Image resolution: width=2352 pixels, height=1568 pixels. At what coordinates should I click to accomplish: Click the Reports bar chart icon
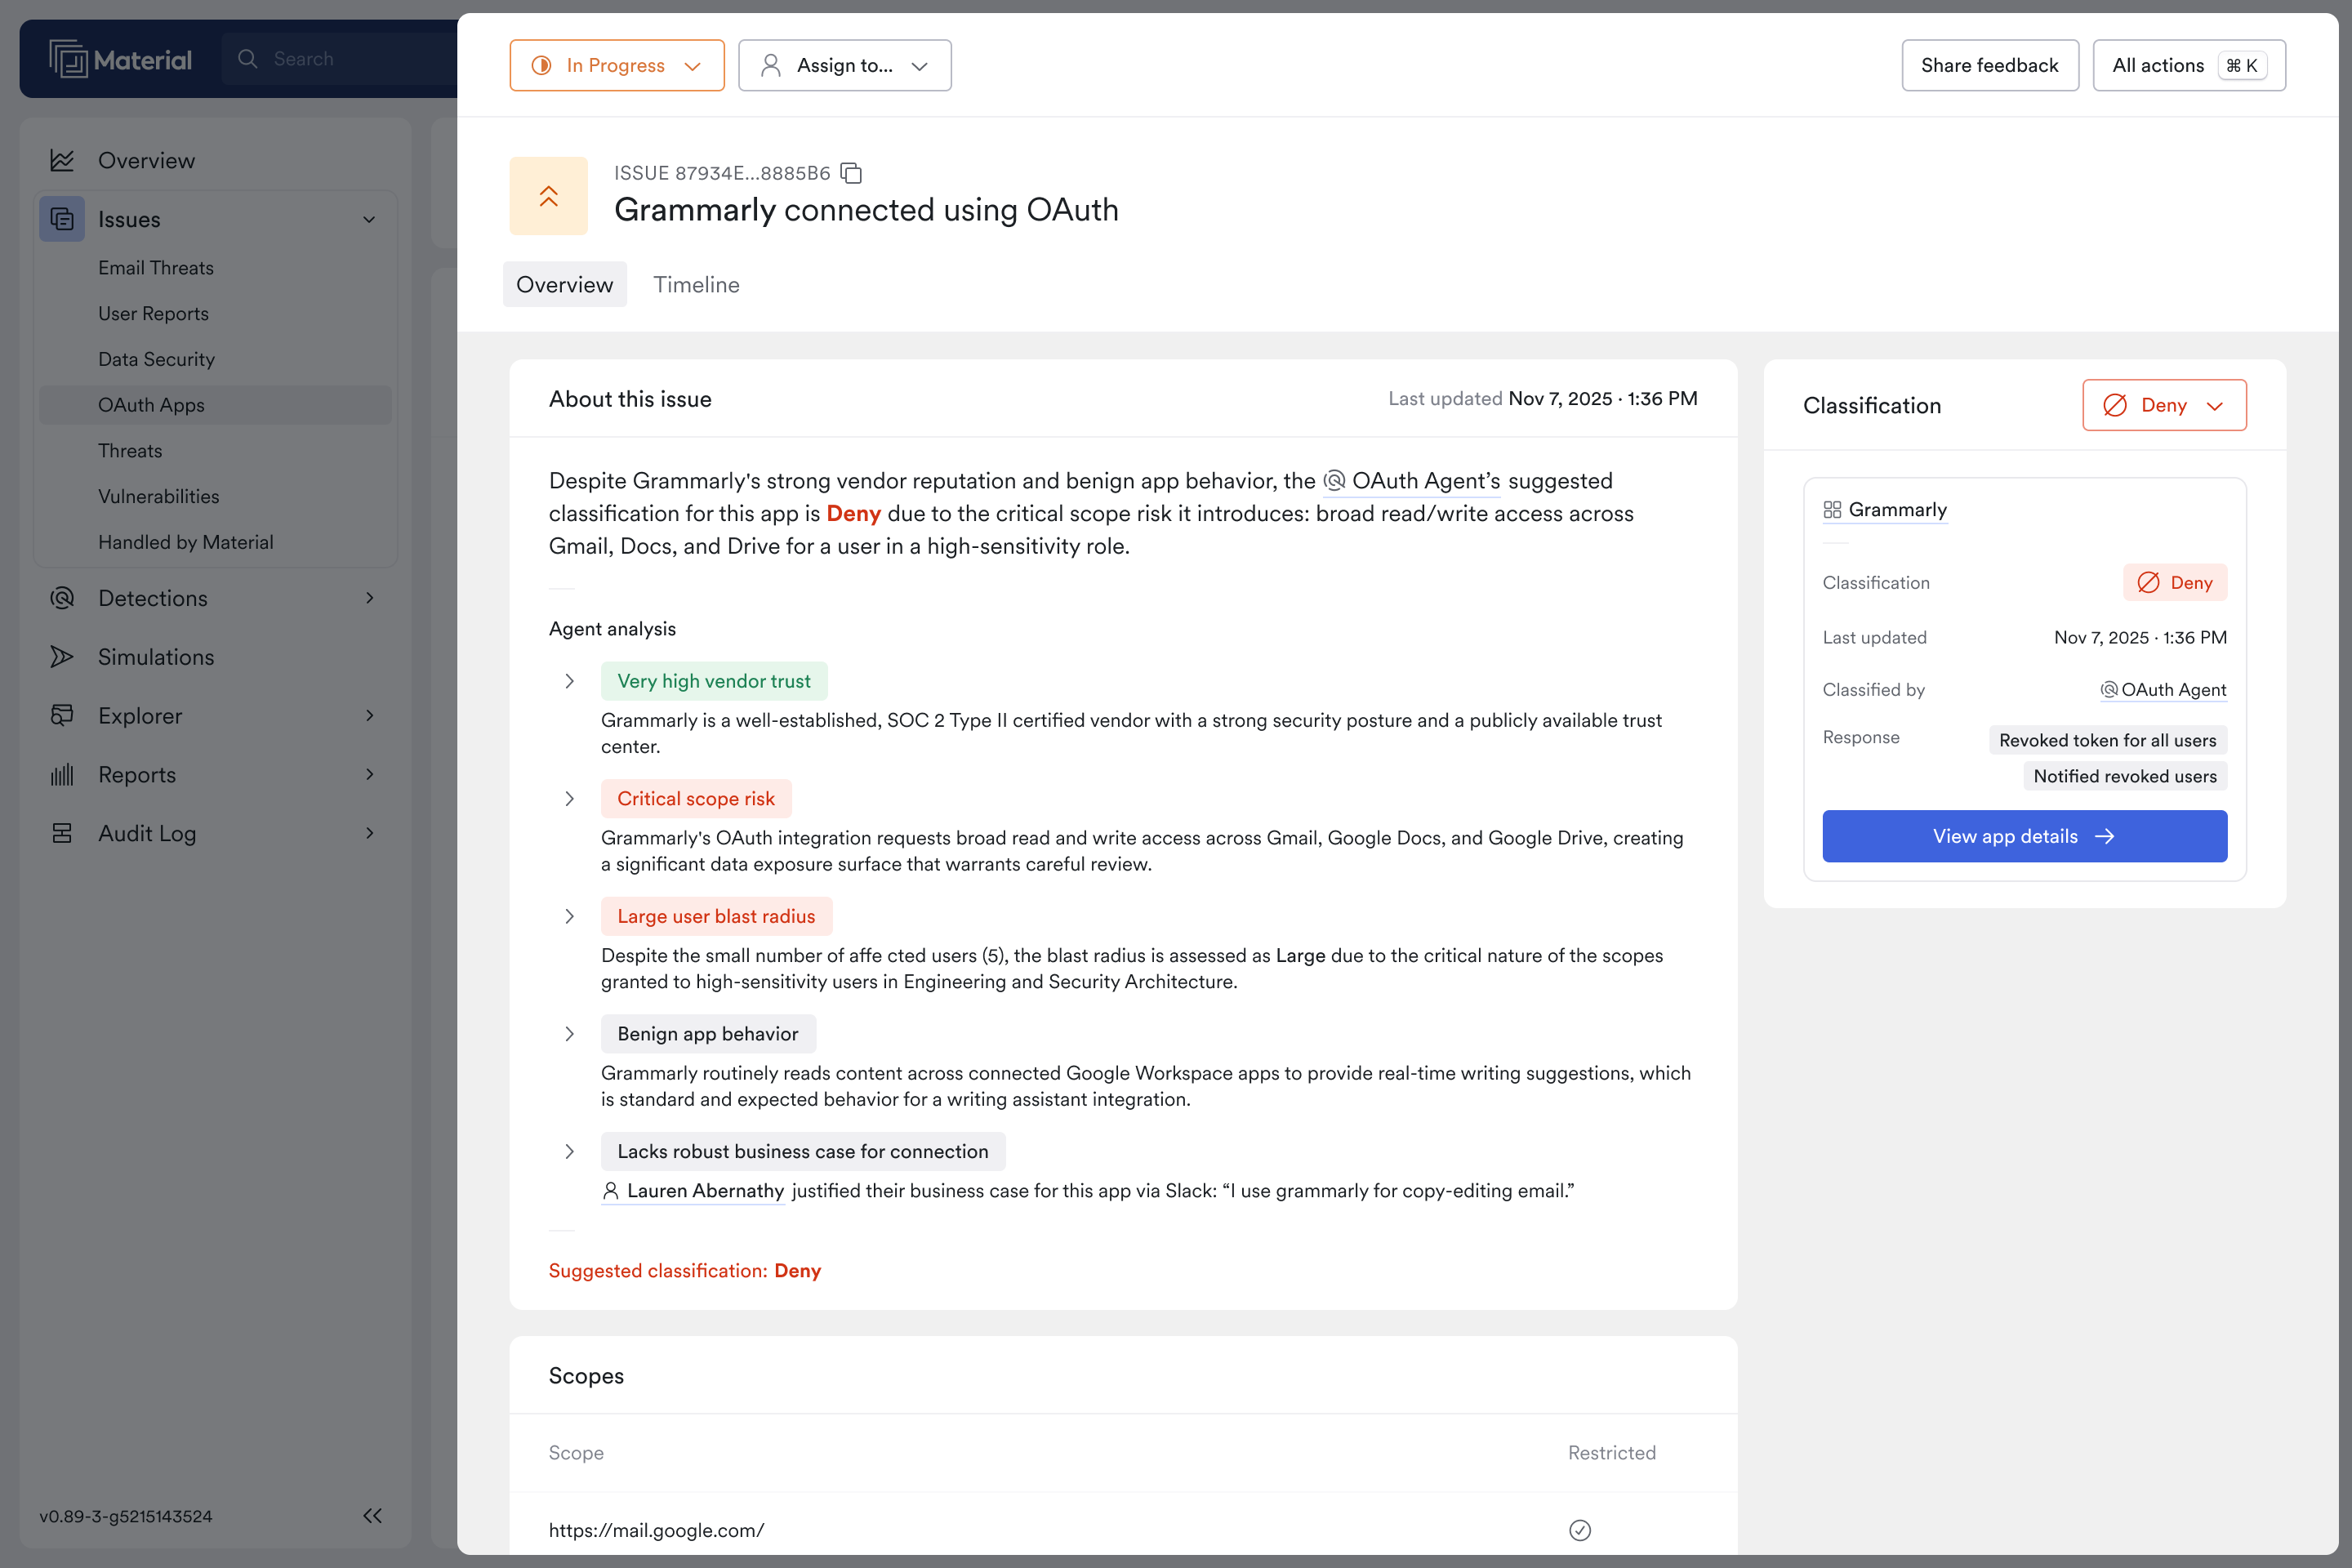[62, 775]
